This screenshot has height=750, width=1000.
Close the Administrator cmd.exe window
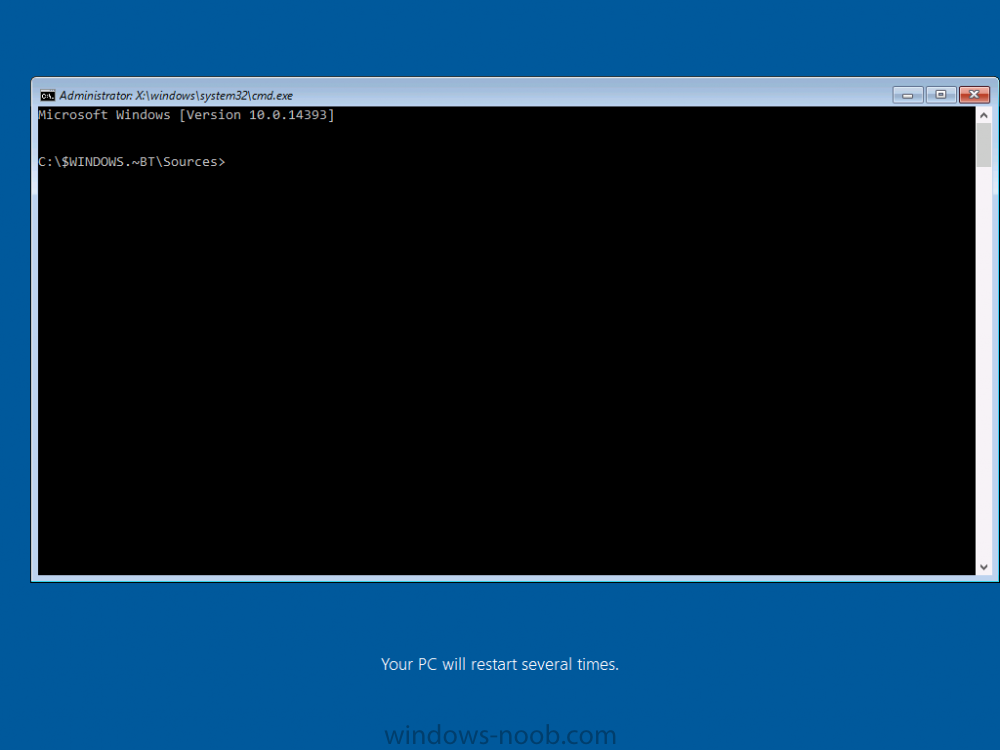pos(974,95)
